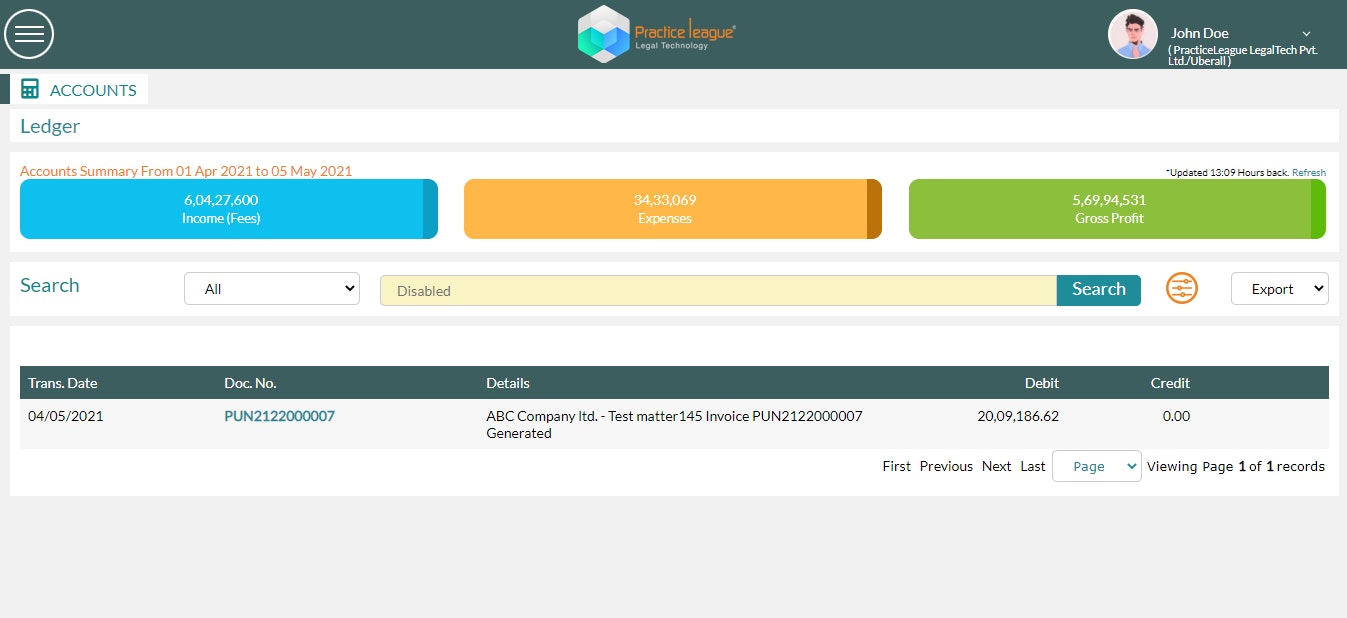Open the orange advanced filter icon
1347x618 pixels.
tap(1182, 289)
